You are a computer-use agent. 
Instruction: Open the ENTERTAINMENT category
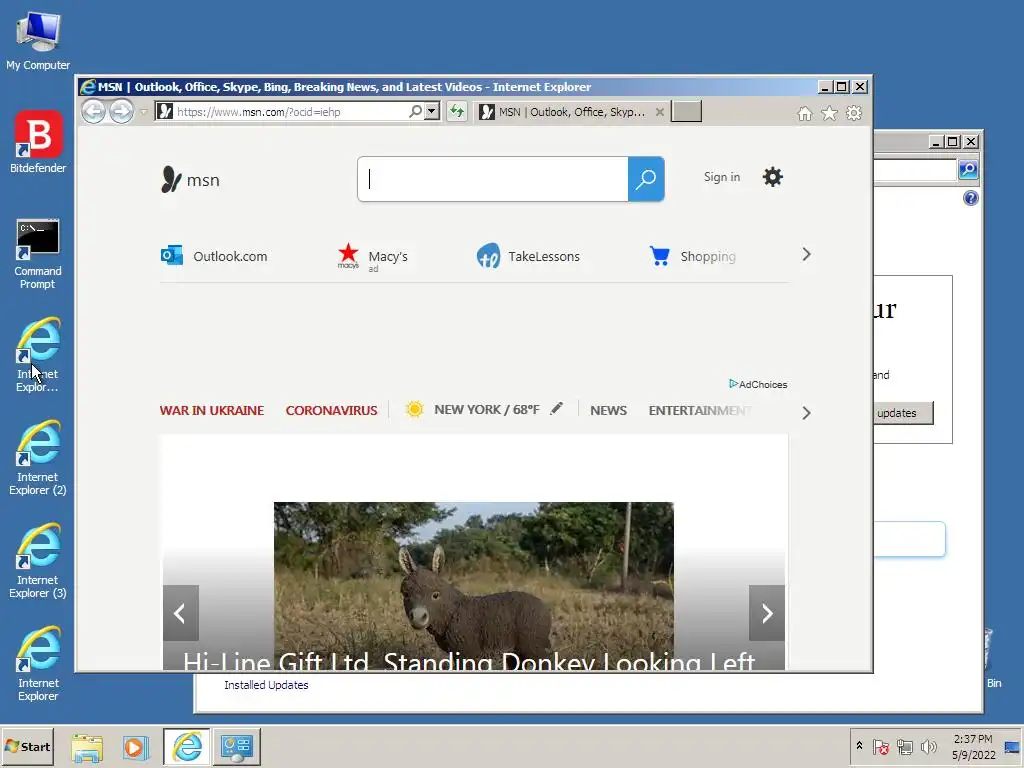tap(700, 410)
